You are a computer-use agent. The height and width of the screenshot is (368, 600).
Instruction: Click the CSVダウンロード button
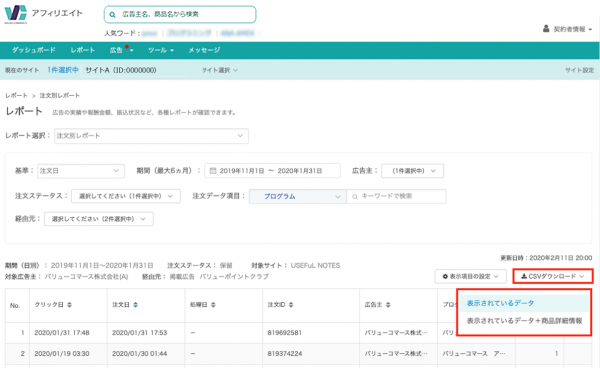click(553, 276)
